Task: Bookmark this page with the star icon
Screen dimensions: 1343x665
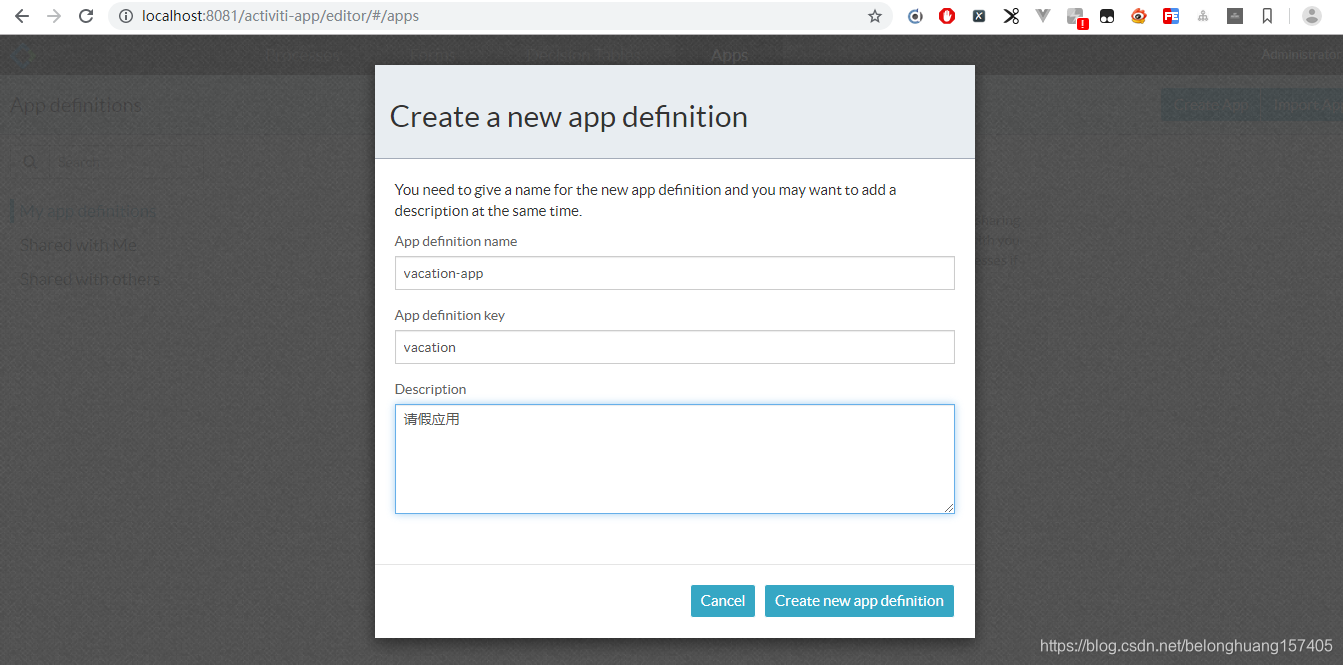Action: [875, 16]
